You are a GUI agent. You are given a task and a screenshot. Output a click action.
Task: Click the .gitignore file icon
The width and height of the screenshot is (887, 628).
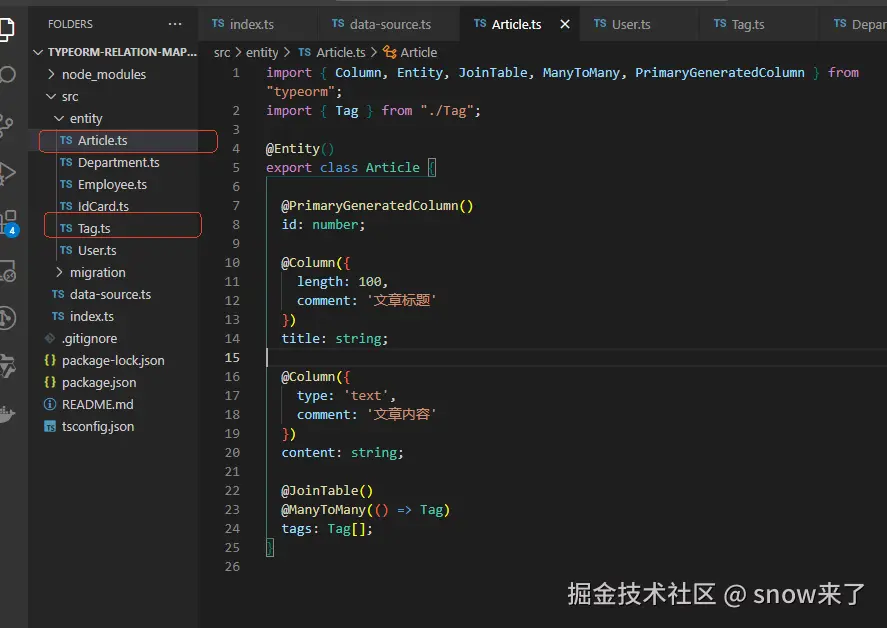(x=50, y=338)
